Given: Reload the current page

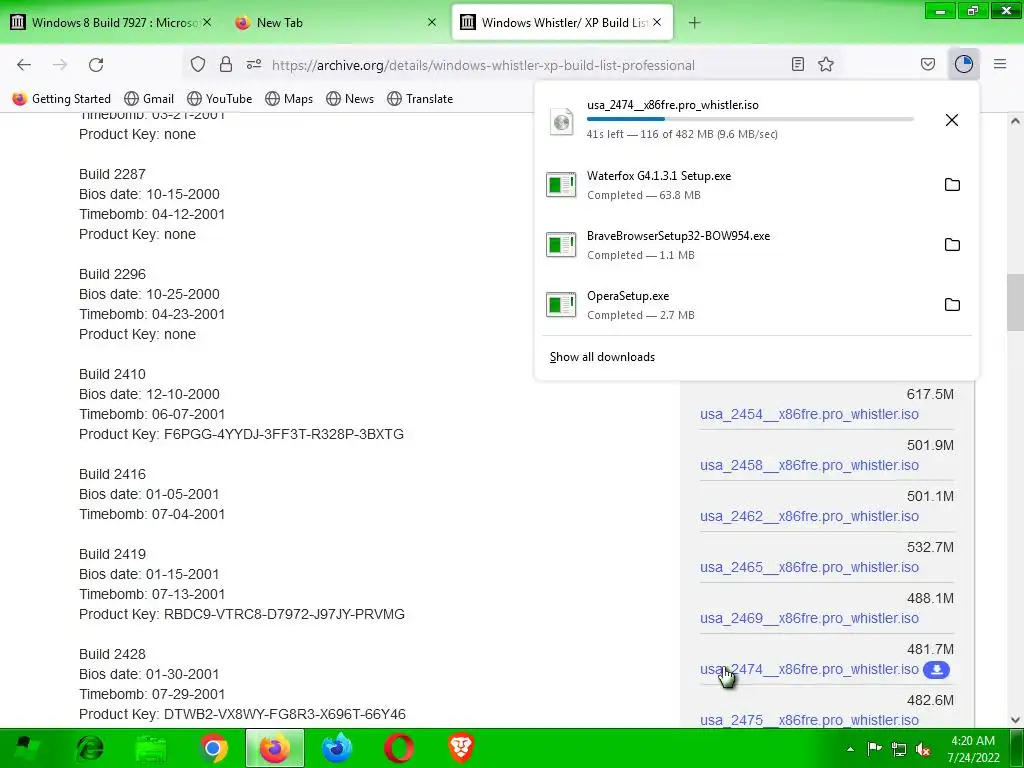Looking at the screenshot, I should pyautogui.click(x=96, y=65).
